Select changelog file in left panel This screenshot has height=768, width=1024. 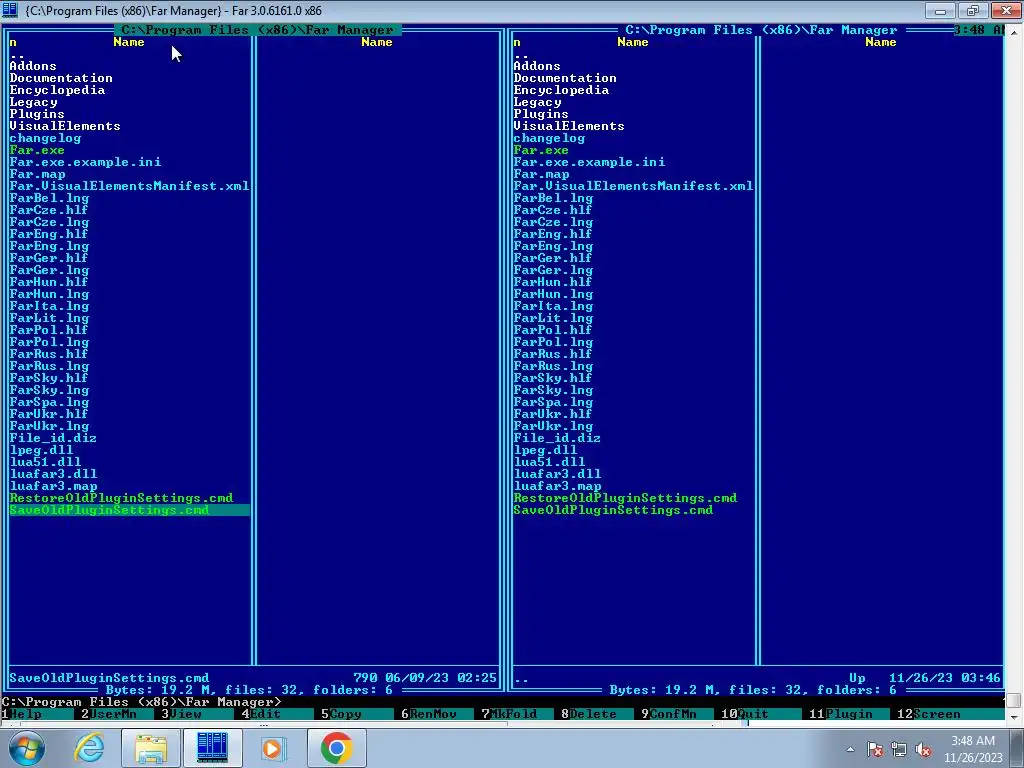[45, 138]
